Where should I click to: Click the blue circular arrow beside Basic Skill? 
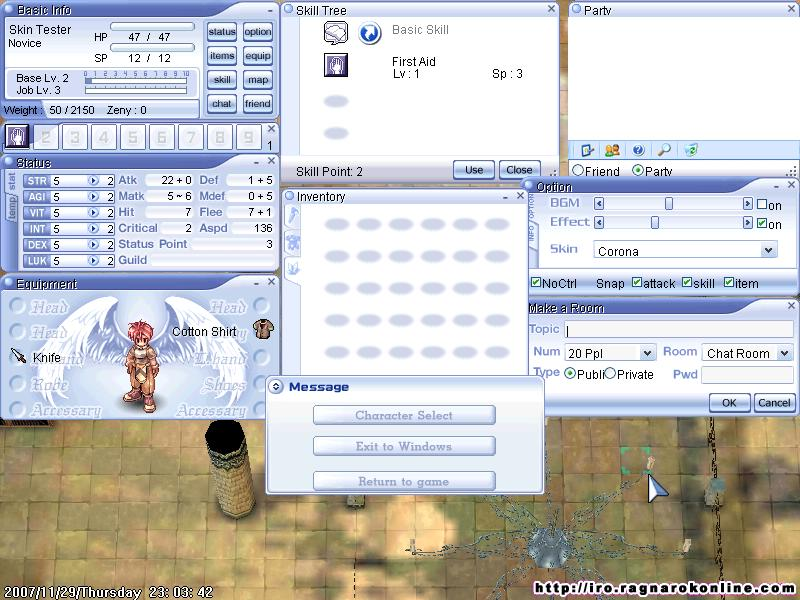(x=369, y=33)
